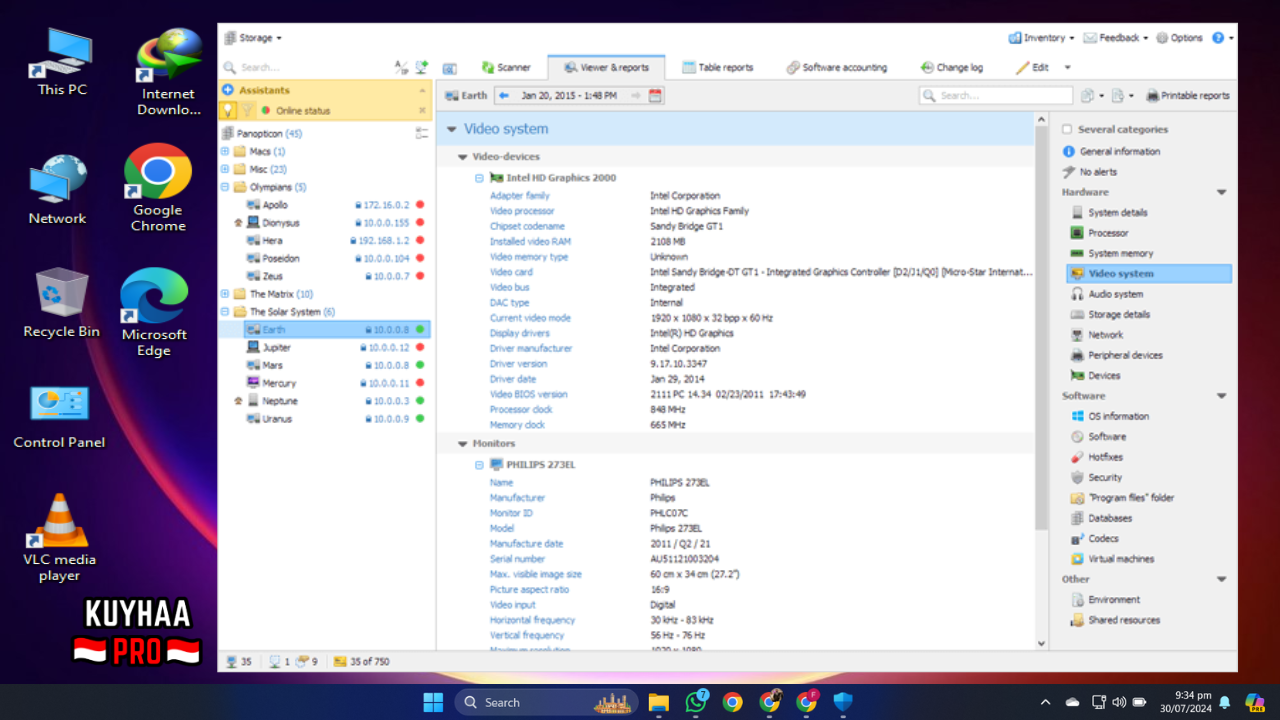Click the blue plus icon beside Assistants
Image resolution: width=1280 pixels, height=720 pixels.
tap(228, 90)
